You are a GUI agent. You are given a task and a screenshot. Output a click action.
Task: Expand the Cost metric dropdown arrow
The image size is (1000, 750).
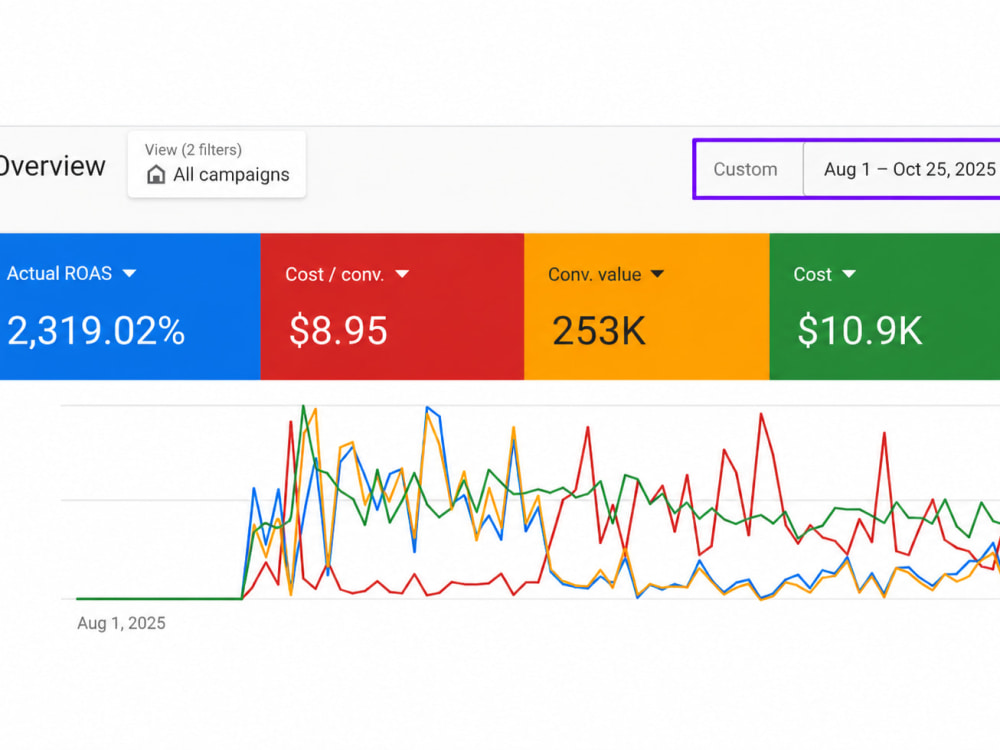tap(848, 274)
